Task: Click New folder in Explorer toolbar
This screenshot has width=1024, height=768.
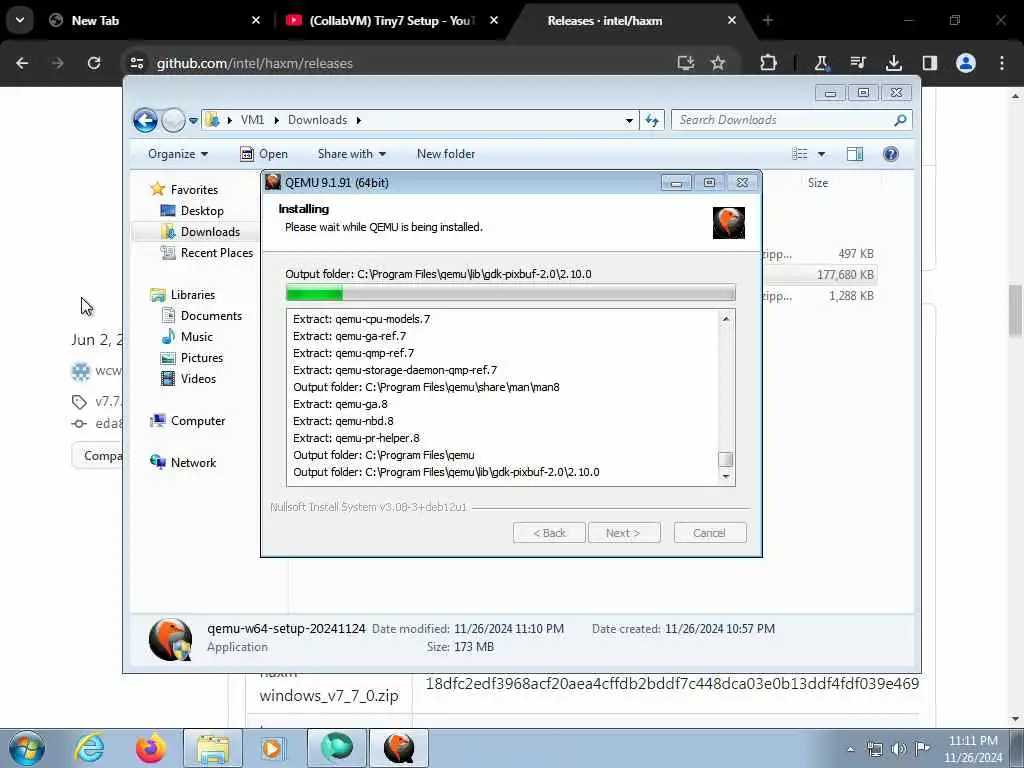Action: [x=446, y=154]
